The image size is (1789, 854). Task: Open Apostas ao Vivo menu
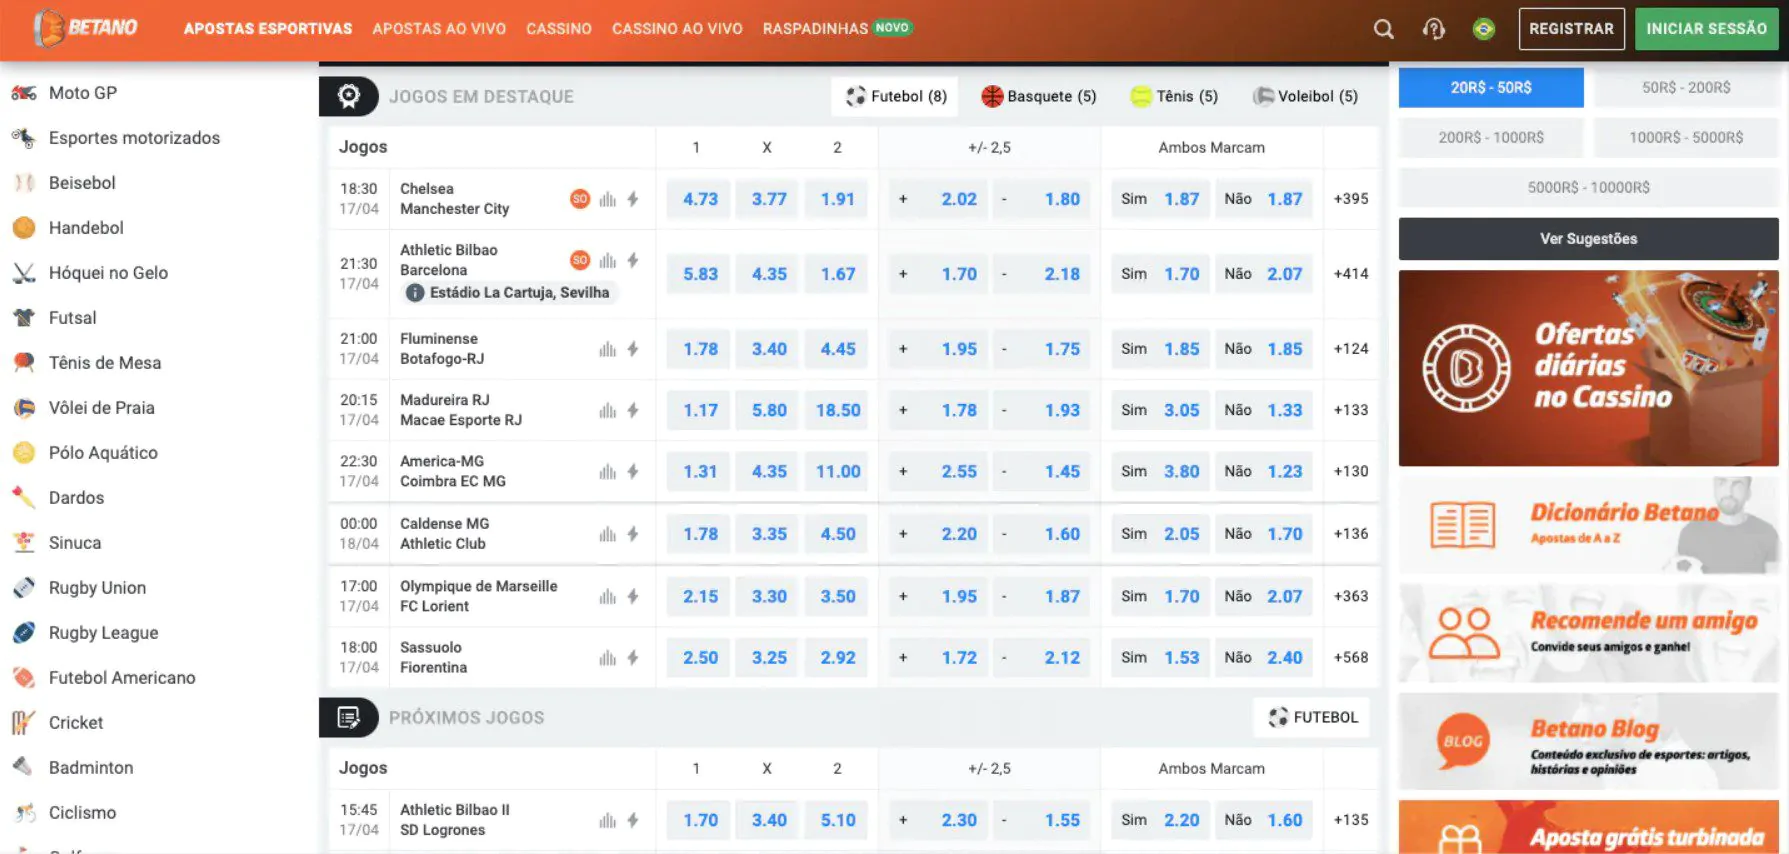point(439,29)
